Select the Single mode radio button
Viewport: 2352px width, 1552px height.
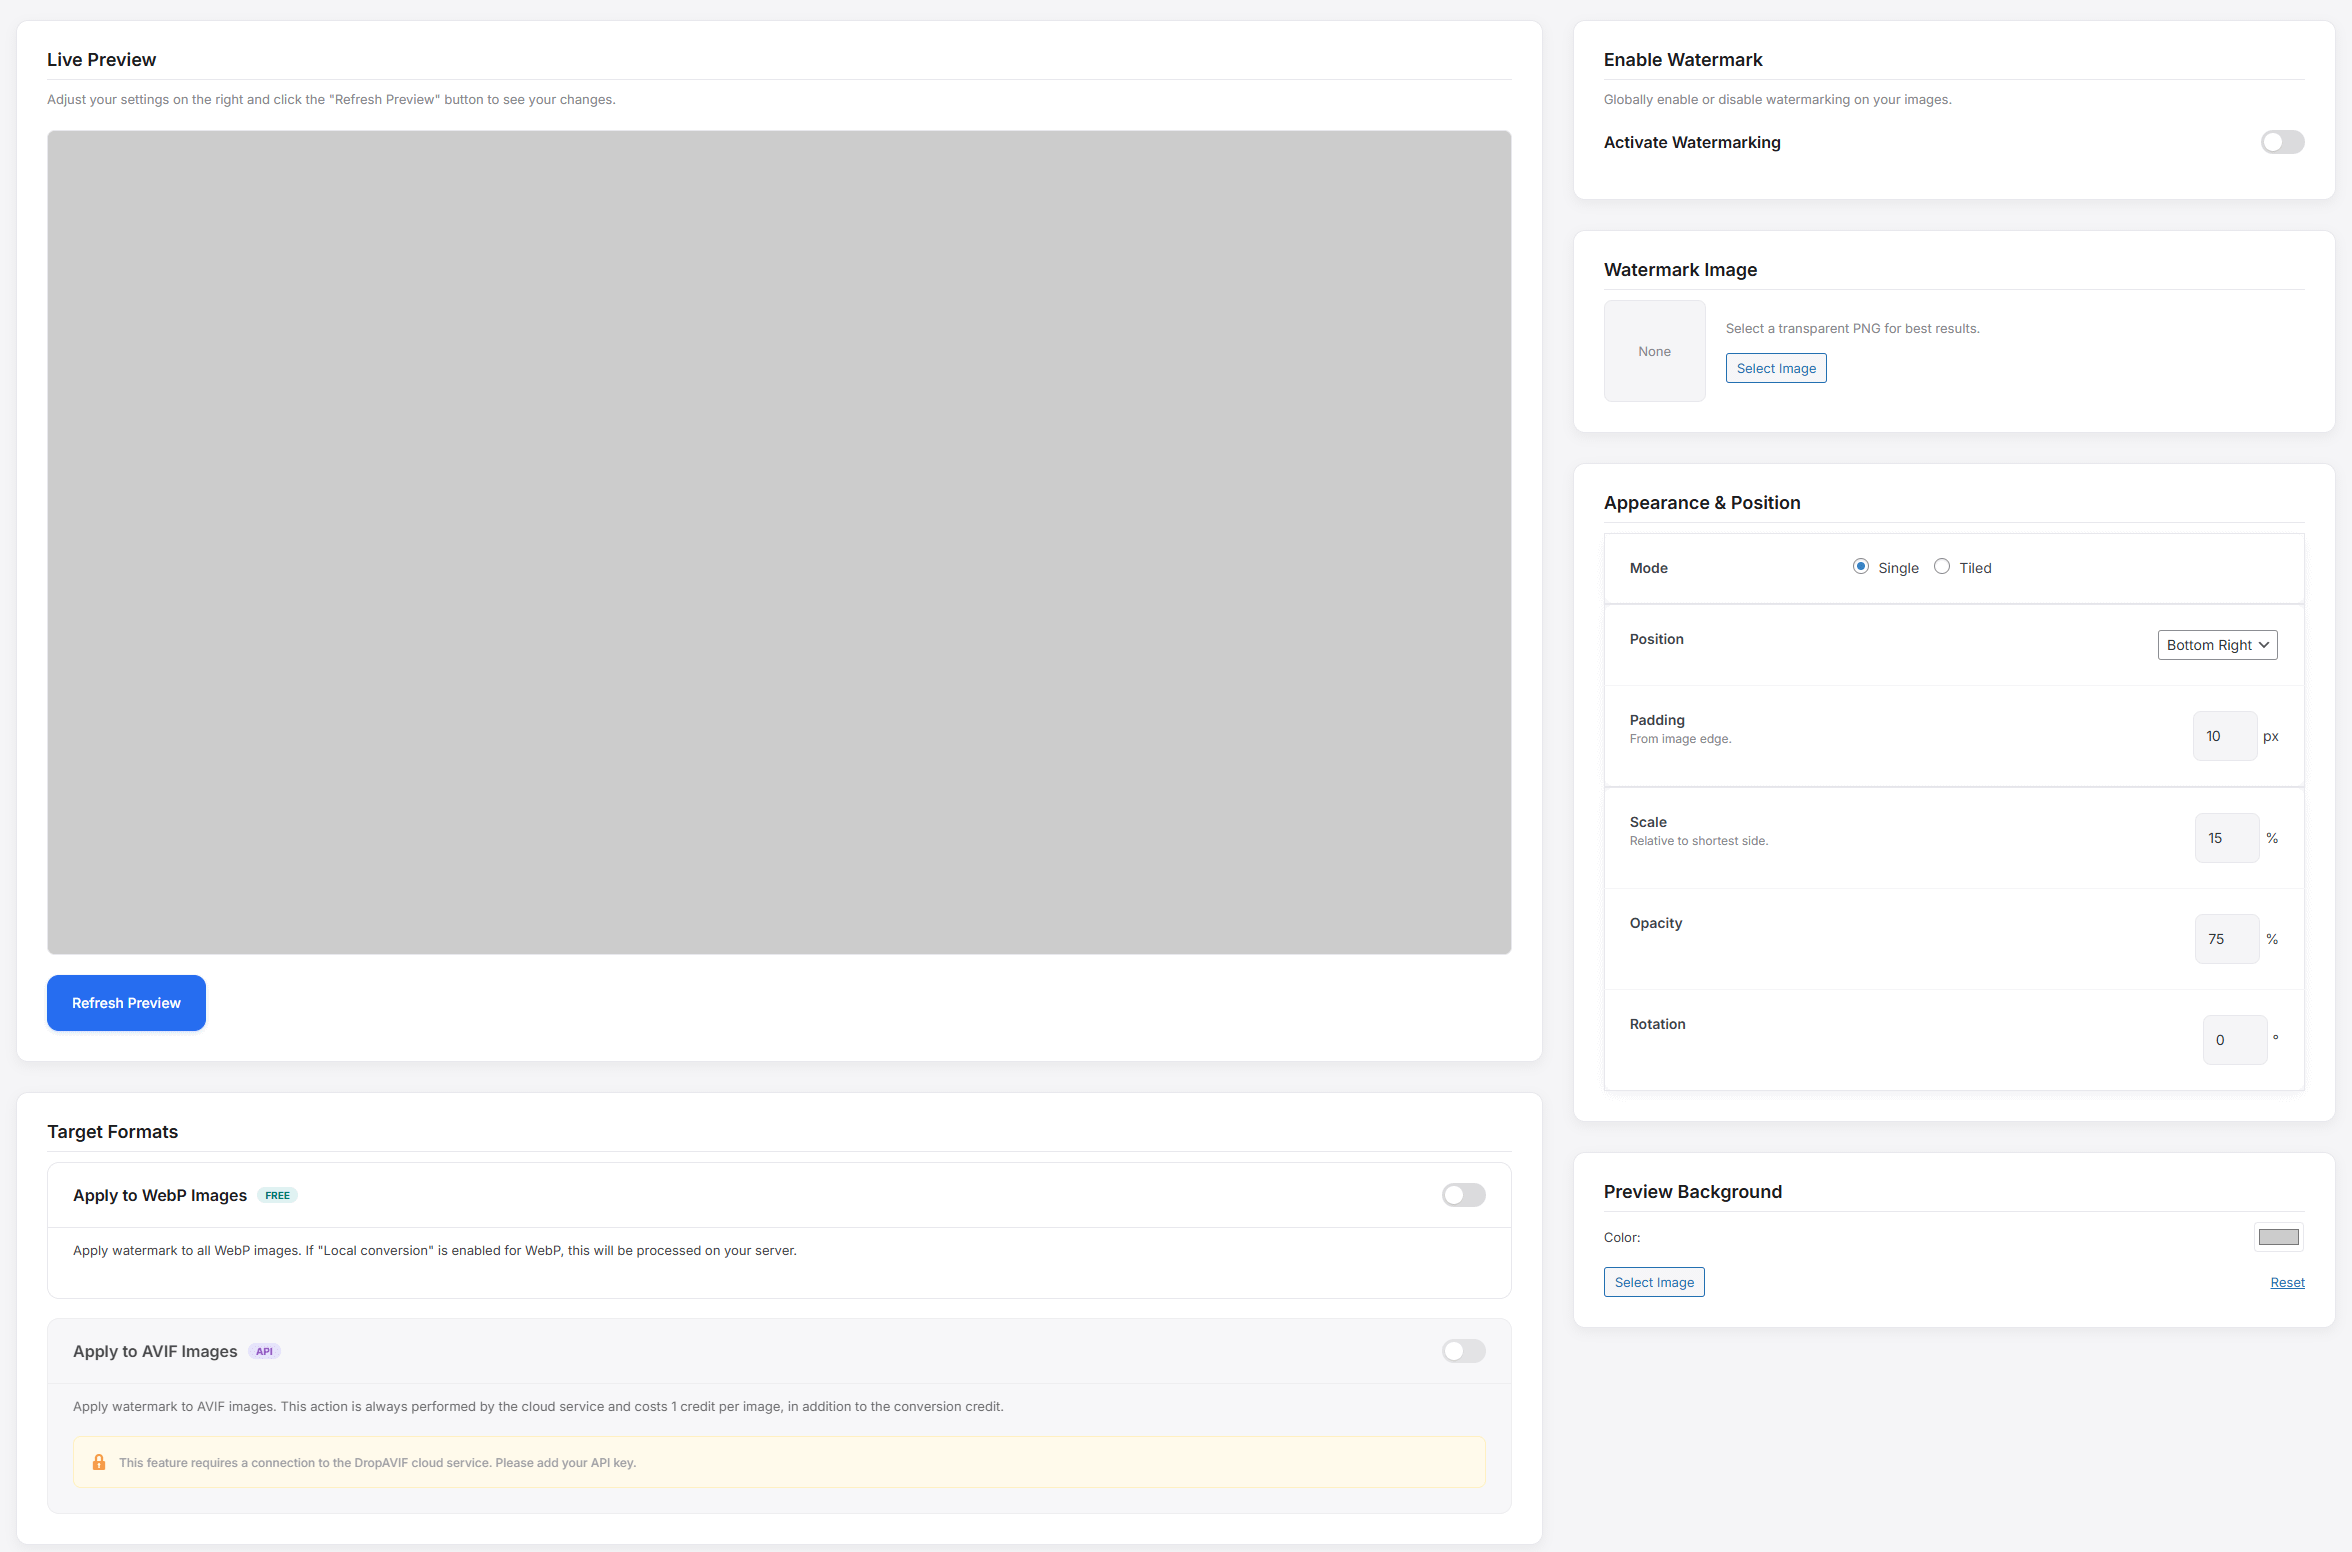(x=1860, y=567)
